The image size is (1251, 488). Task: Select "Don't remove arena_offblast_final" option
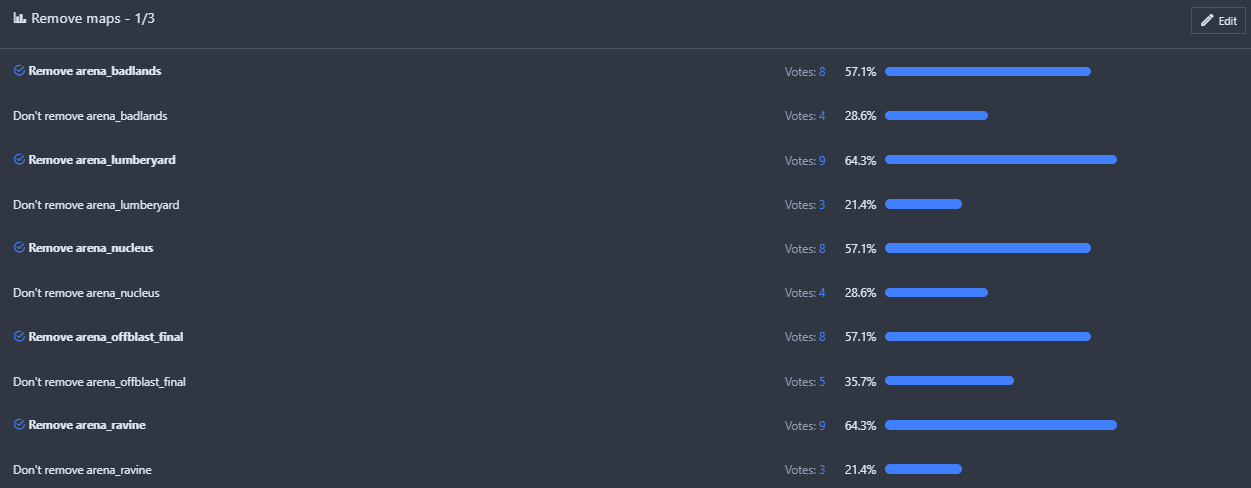[x=99, y=381]
